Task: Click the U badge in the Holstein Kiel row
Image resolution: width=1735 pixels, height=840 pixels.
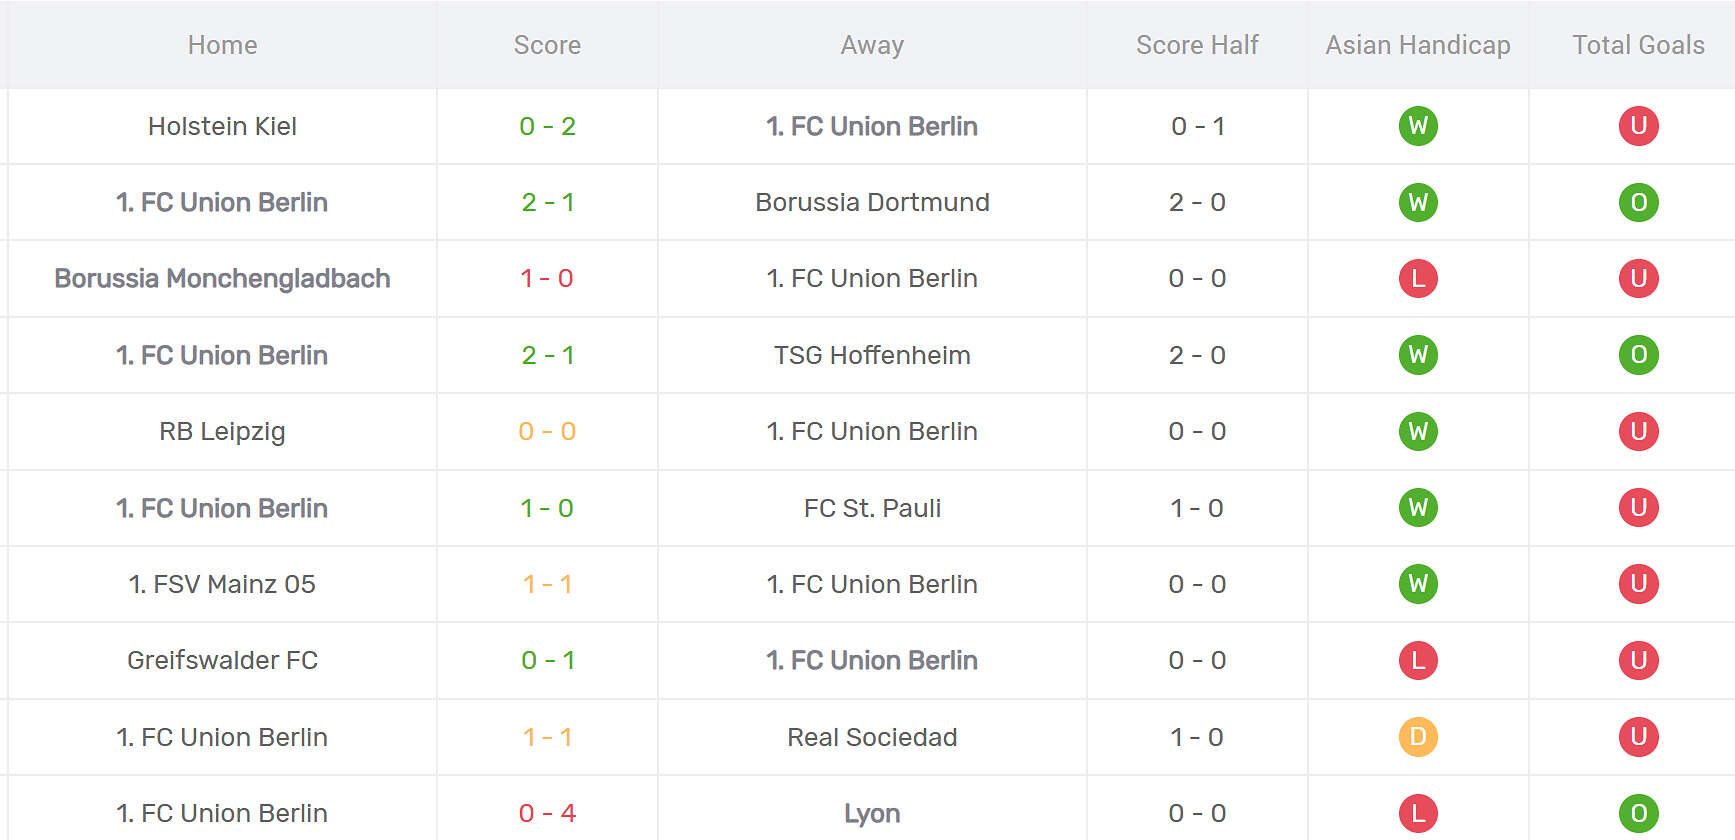Action: coord(1638,126)
